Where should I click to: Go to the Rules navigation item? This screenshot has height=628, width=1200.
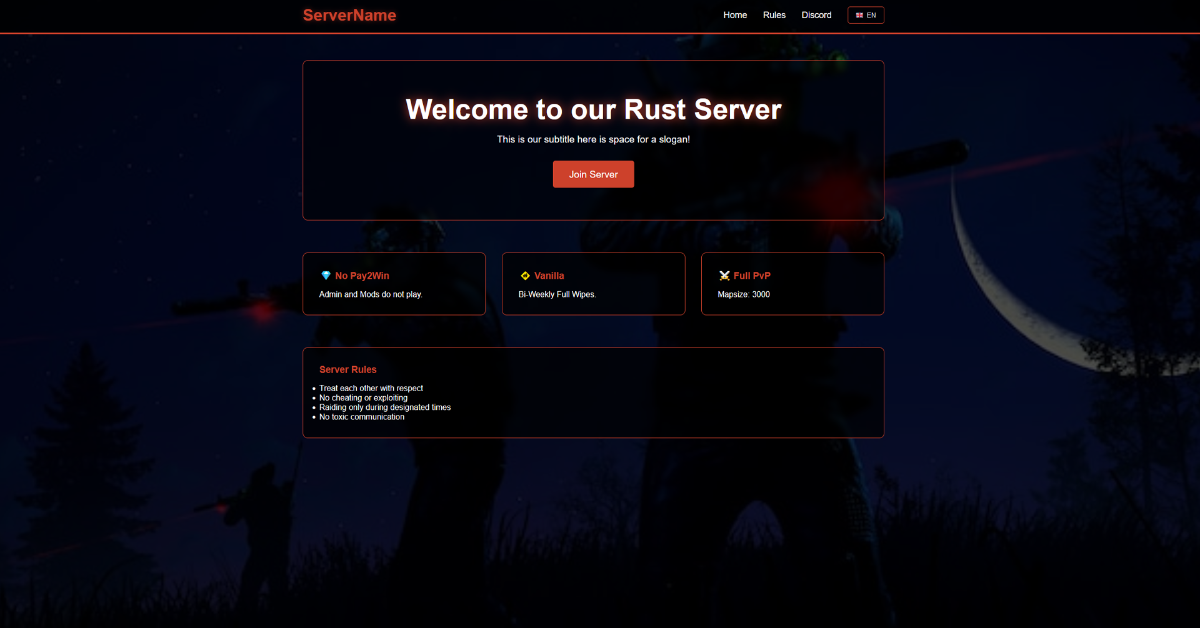pos(774,15)
